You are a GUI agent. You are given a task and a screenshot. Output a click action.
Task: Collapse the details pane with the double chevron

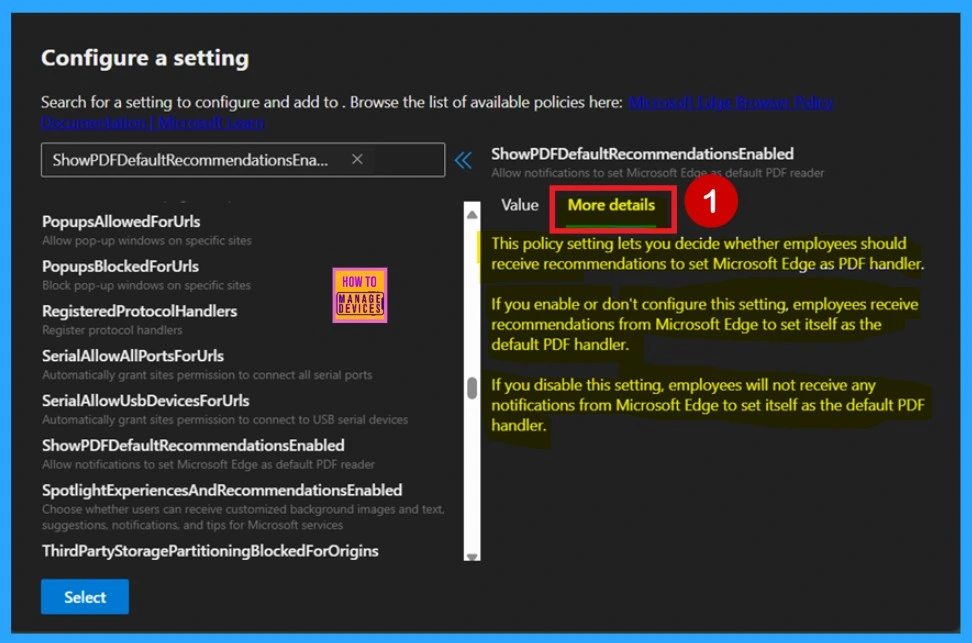462,161
